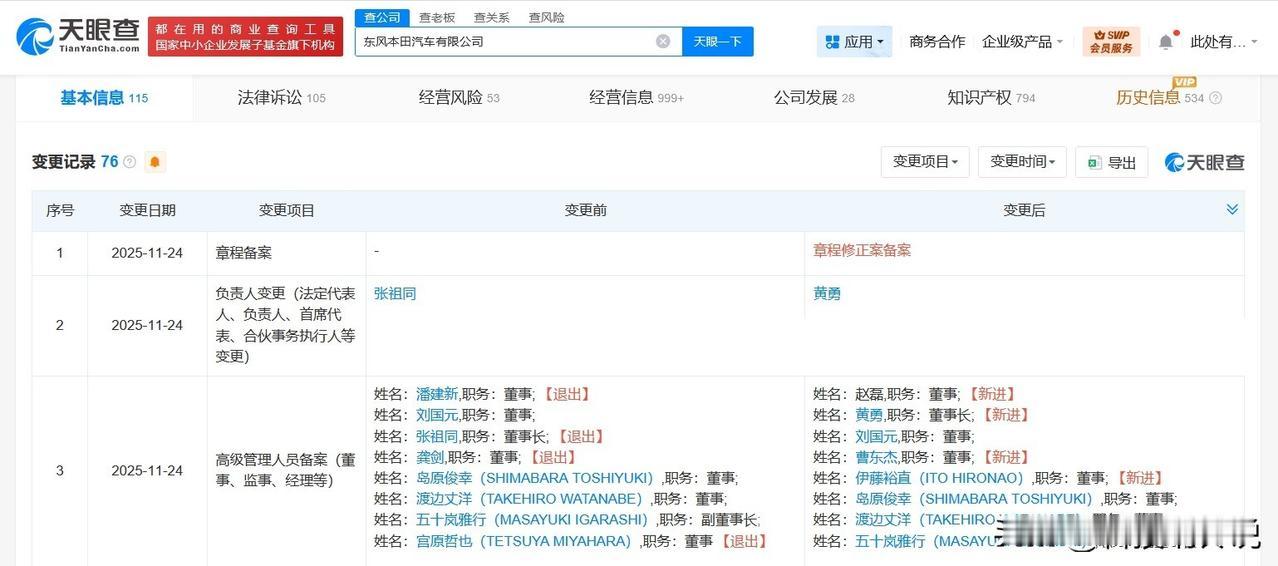
Task: Click the 导出 export button
Action: tap(1111, 162)
